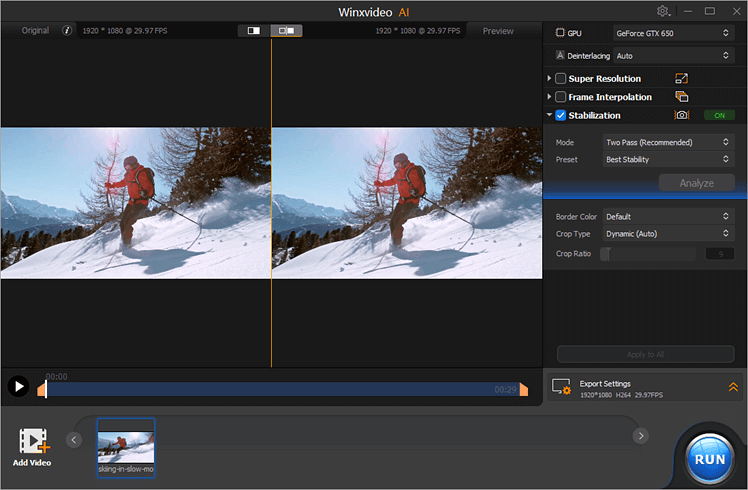The width and height of the screenshot is (748, 490).
Task: Expand the Super Resolution section arrow
Action: tap(549, 79)
